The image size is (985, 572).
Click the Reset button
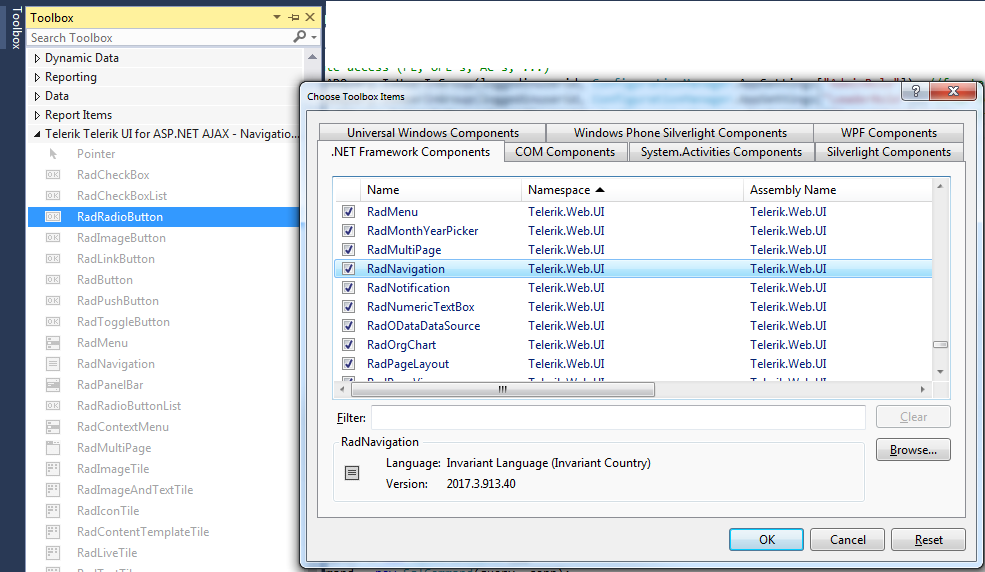[928, 539]
